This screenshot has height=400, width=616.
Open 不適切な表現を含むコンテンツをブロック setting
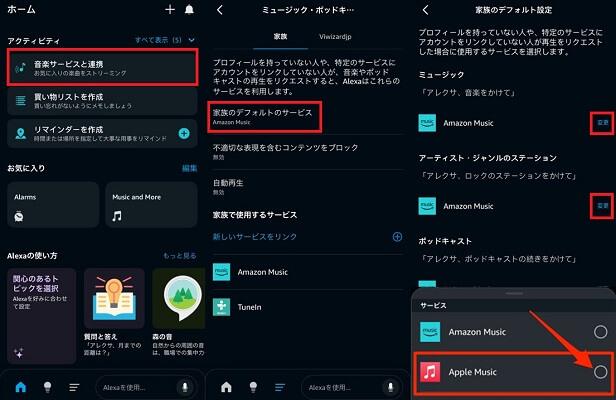pos(308,151)
